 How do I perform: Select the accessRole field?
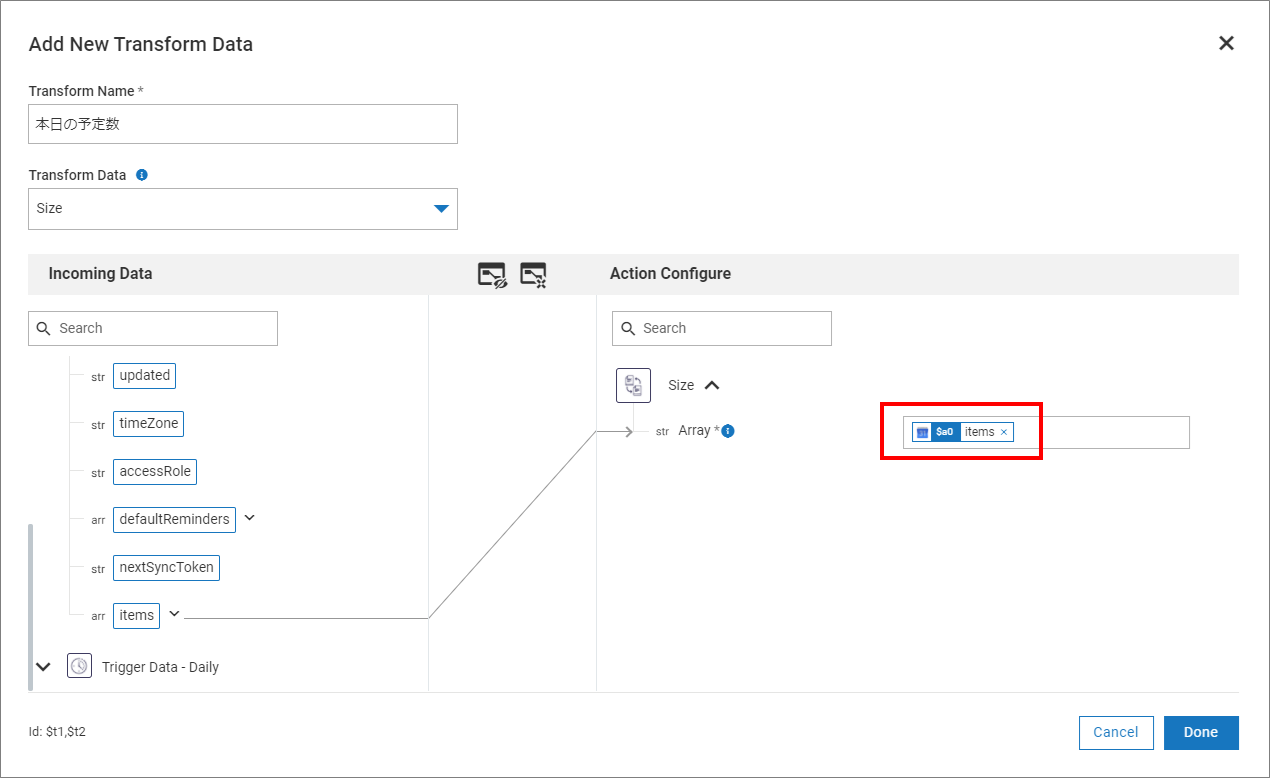click(155, 471)
